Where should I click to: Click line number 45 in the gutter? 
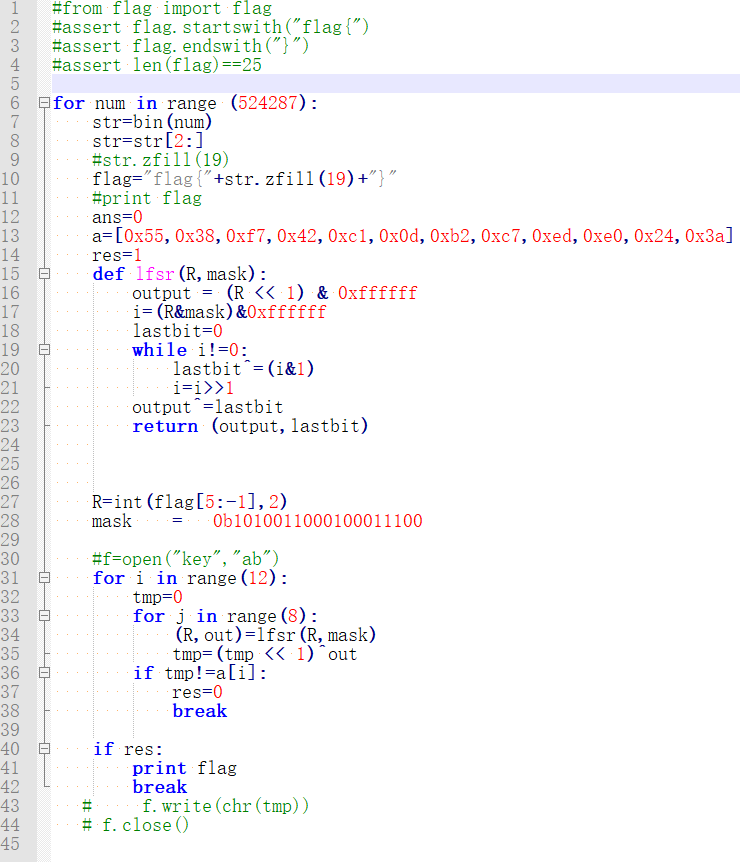[10, 844]
